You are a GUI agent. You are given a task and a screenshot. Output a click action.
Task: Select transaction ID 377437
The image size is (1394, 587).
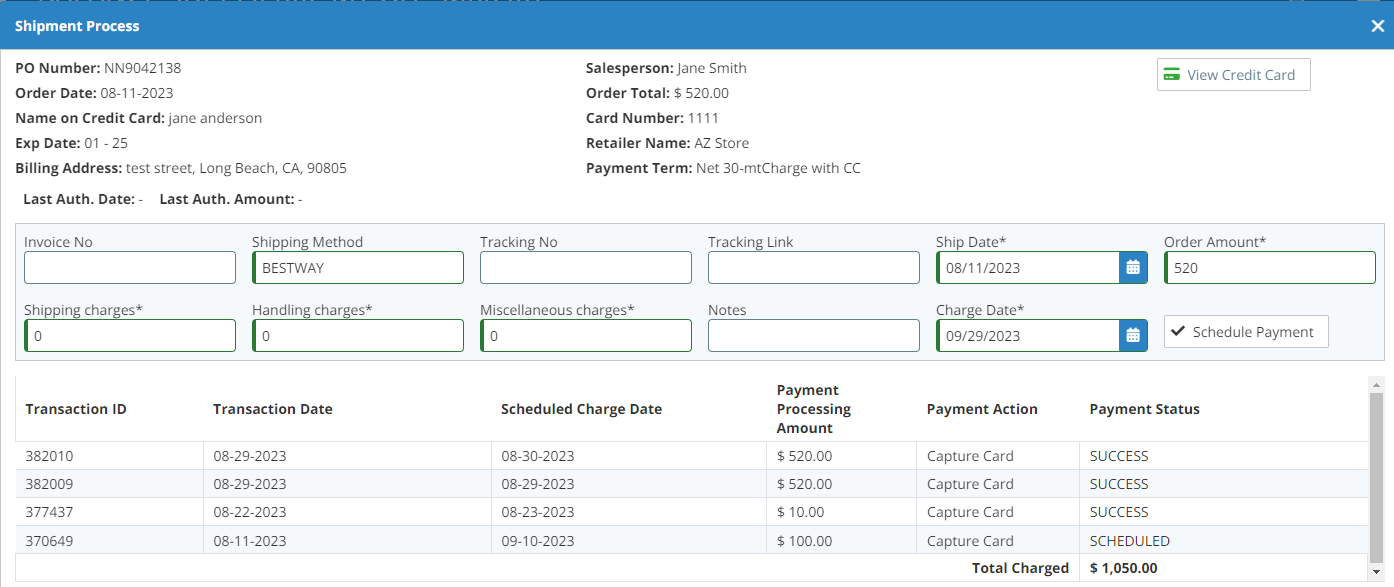[49, 512]
